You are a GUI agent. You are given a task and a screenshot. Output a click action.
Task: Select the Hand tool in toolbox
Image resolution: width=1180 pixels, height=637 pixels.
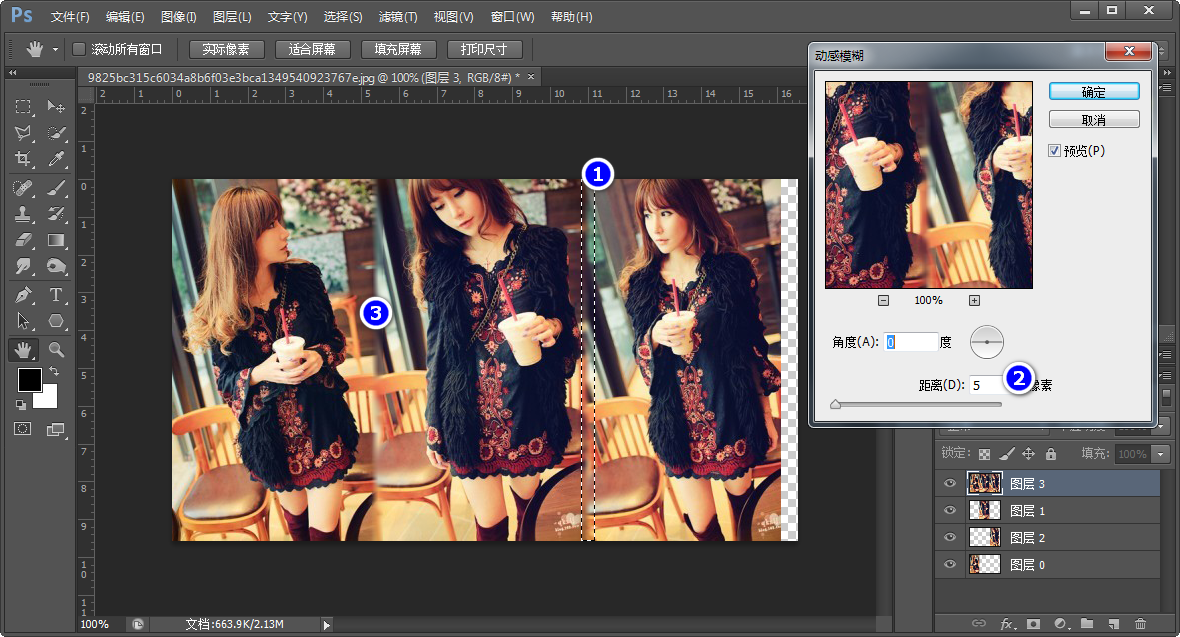[23, 349]
